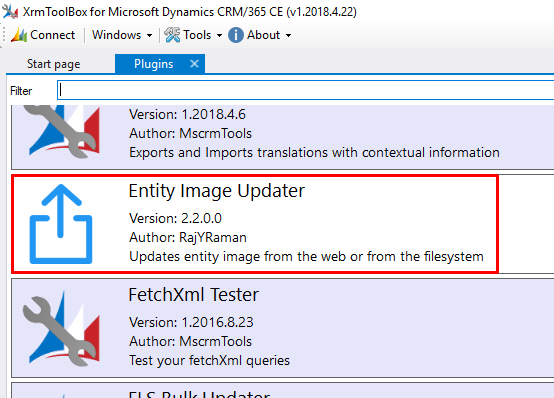
Task: Focus the Filter text field
Action: pyautogui.click(x=305, y=90)
